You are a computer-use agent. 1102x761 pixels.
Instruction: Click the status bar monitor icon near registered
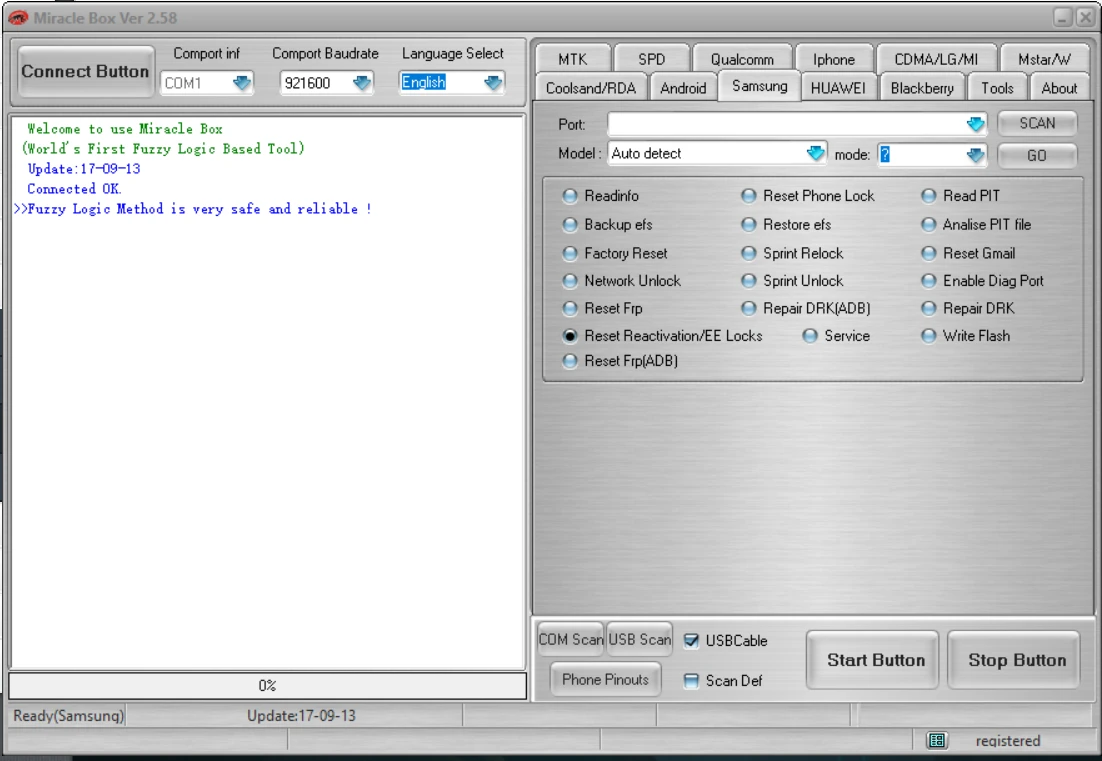936,740
